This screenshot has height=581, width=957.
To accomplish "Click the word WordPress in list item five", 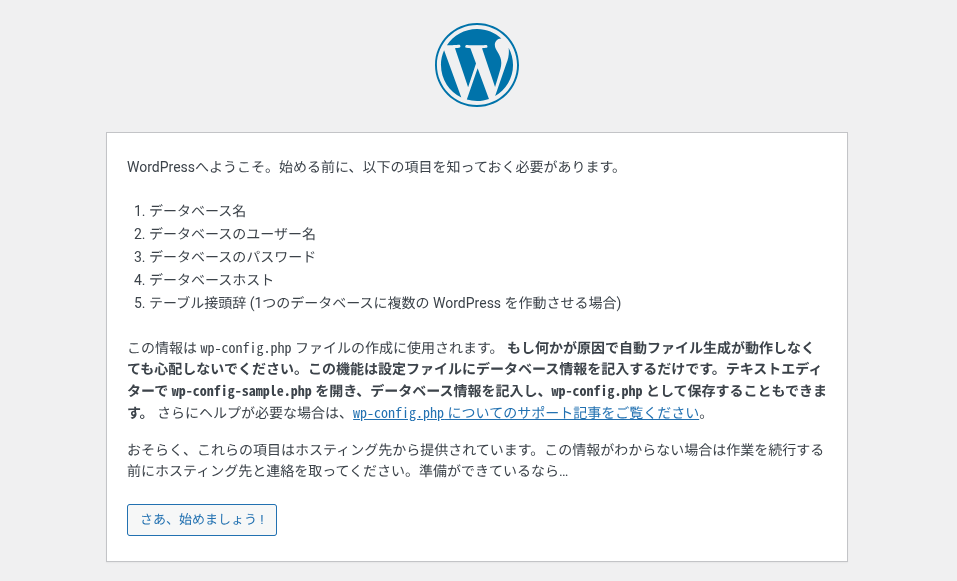I will [467, 303].
